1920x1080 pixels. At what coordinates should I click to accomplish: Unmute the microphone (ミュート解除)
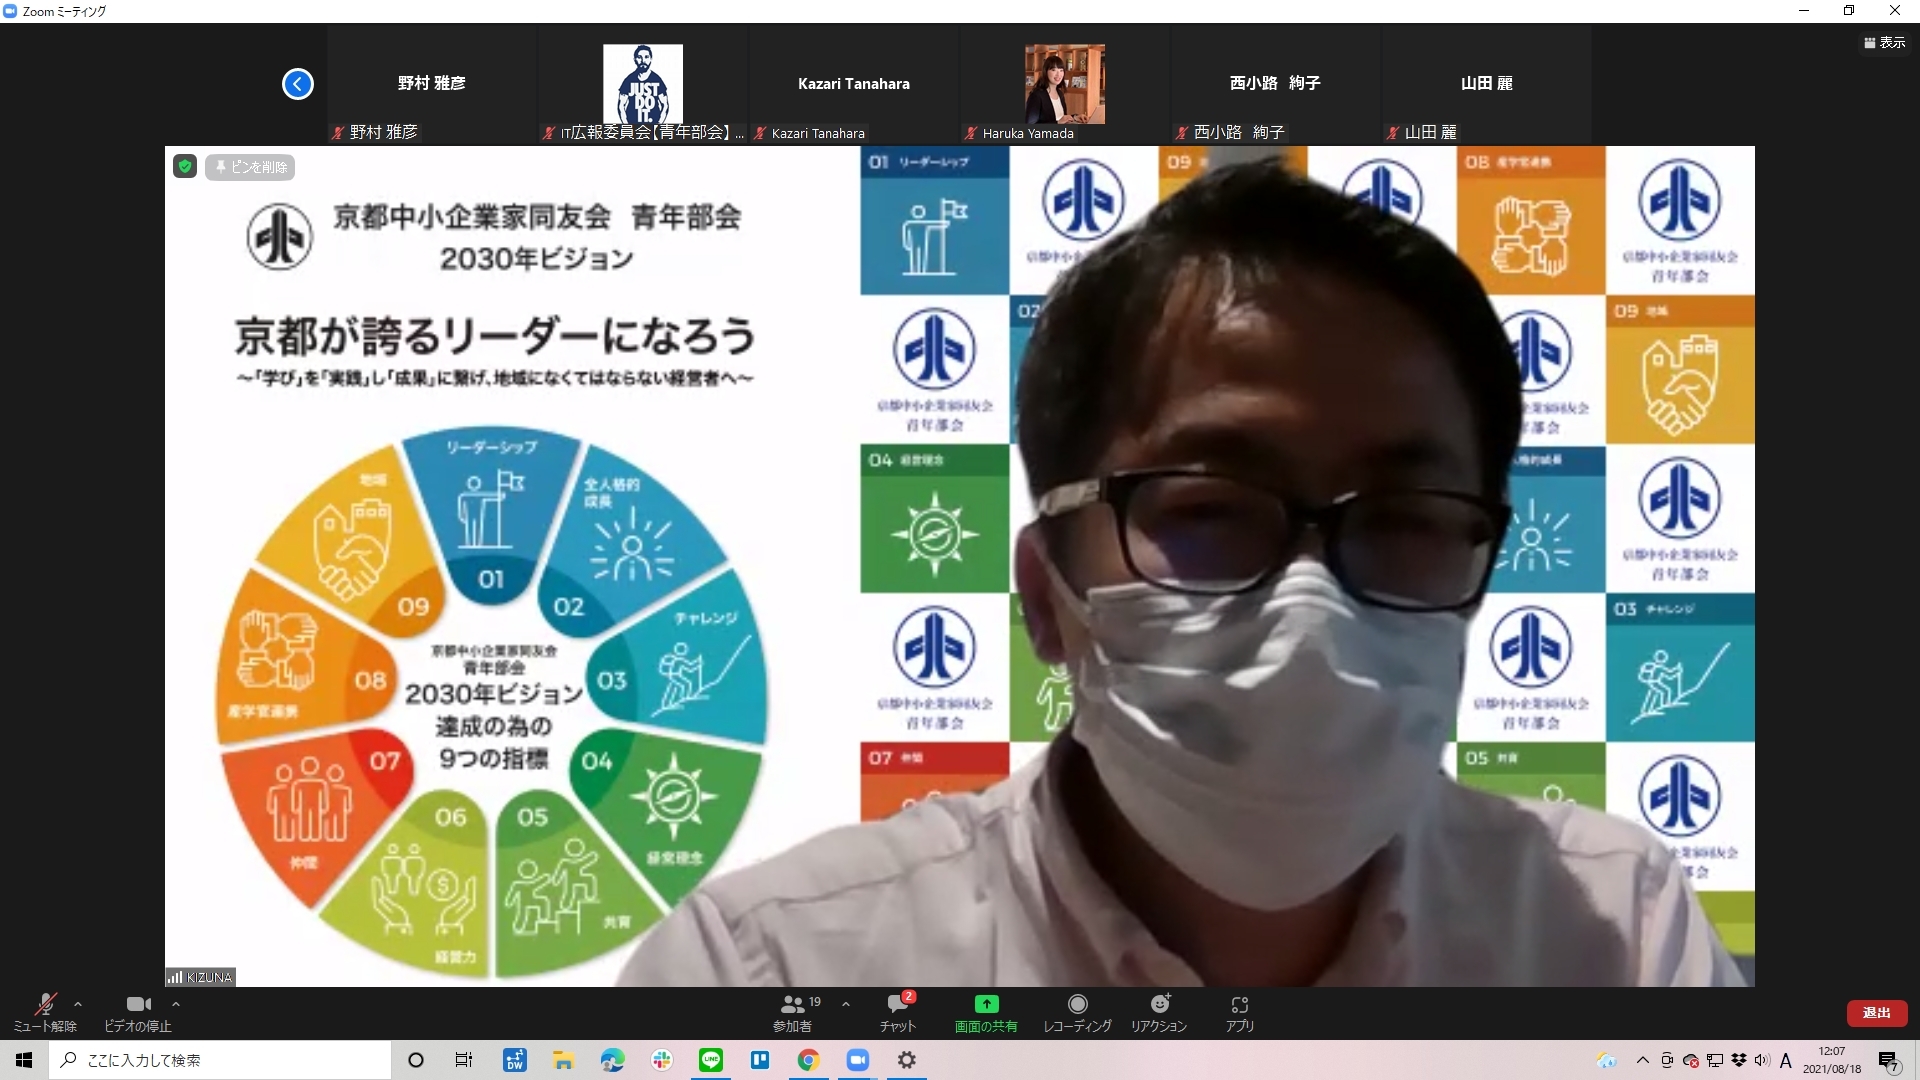tap(45, 1012)
